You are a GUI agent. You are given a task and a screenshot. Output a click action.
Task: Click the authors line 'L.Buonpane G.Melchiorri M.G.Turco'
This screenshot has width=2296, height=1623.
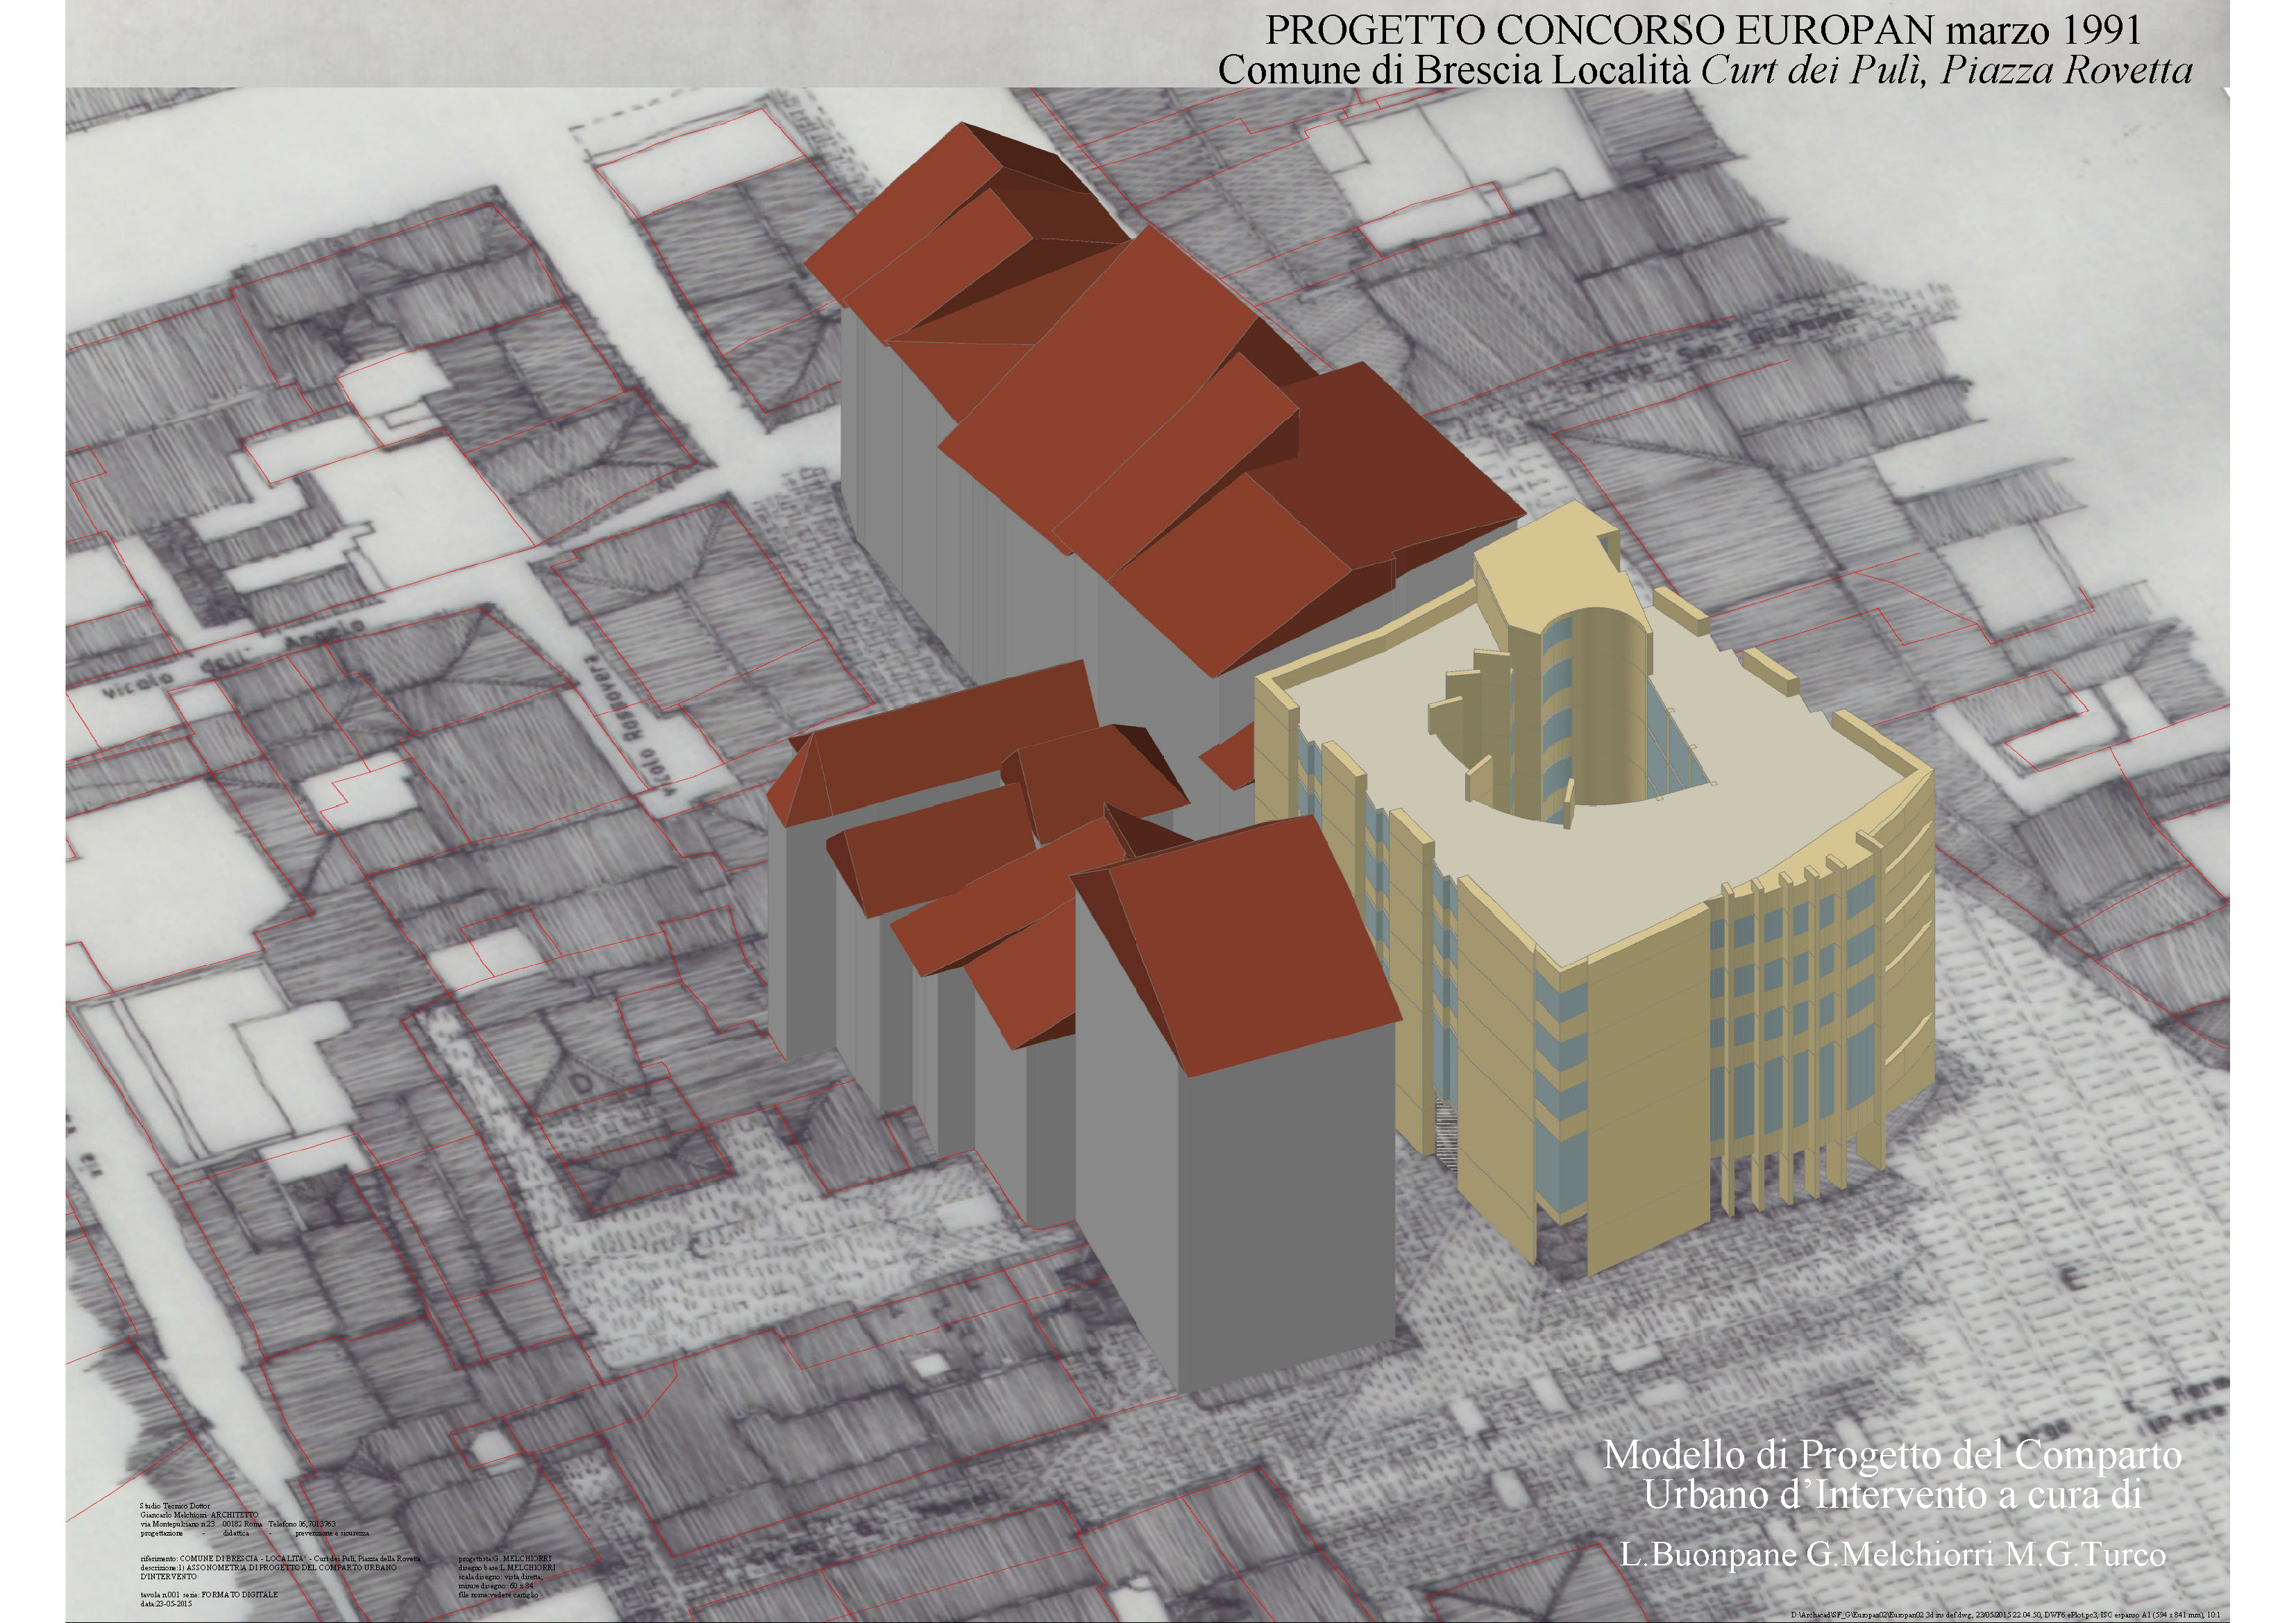click(1893, 1555)
